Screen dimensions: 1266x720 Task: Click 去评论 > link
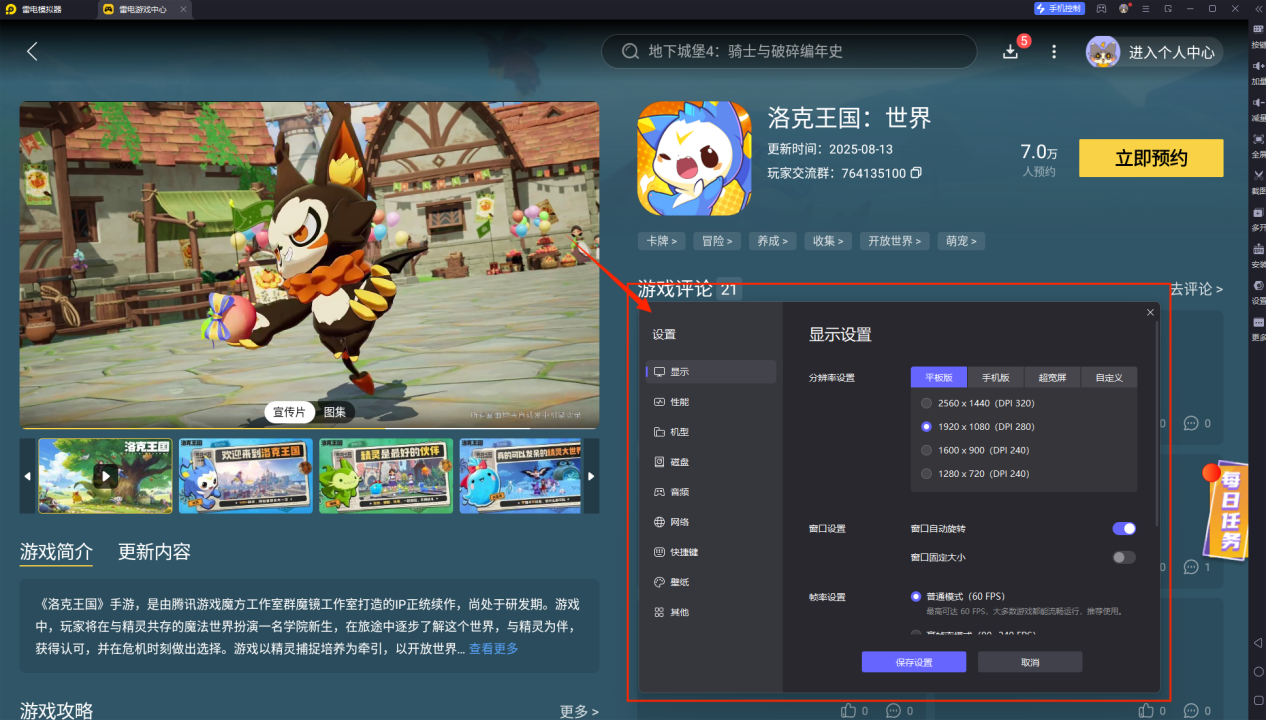pos(1196,289)
